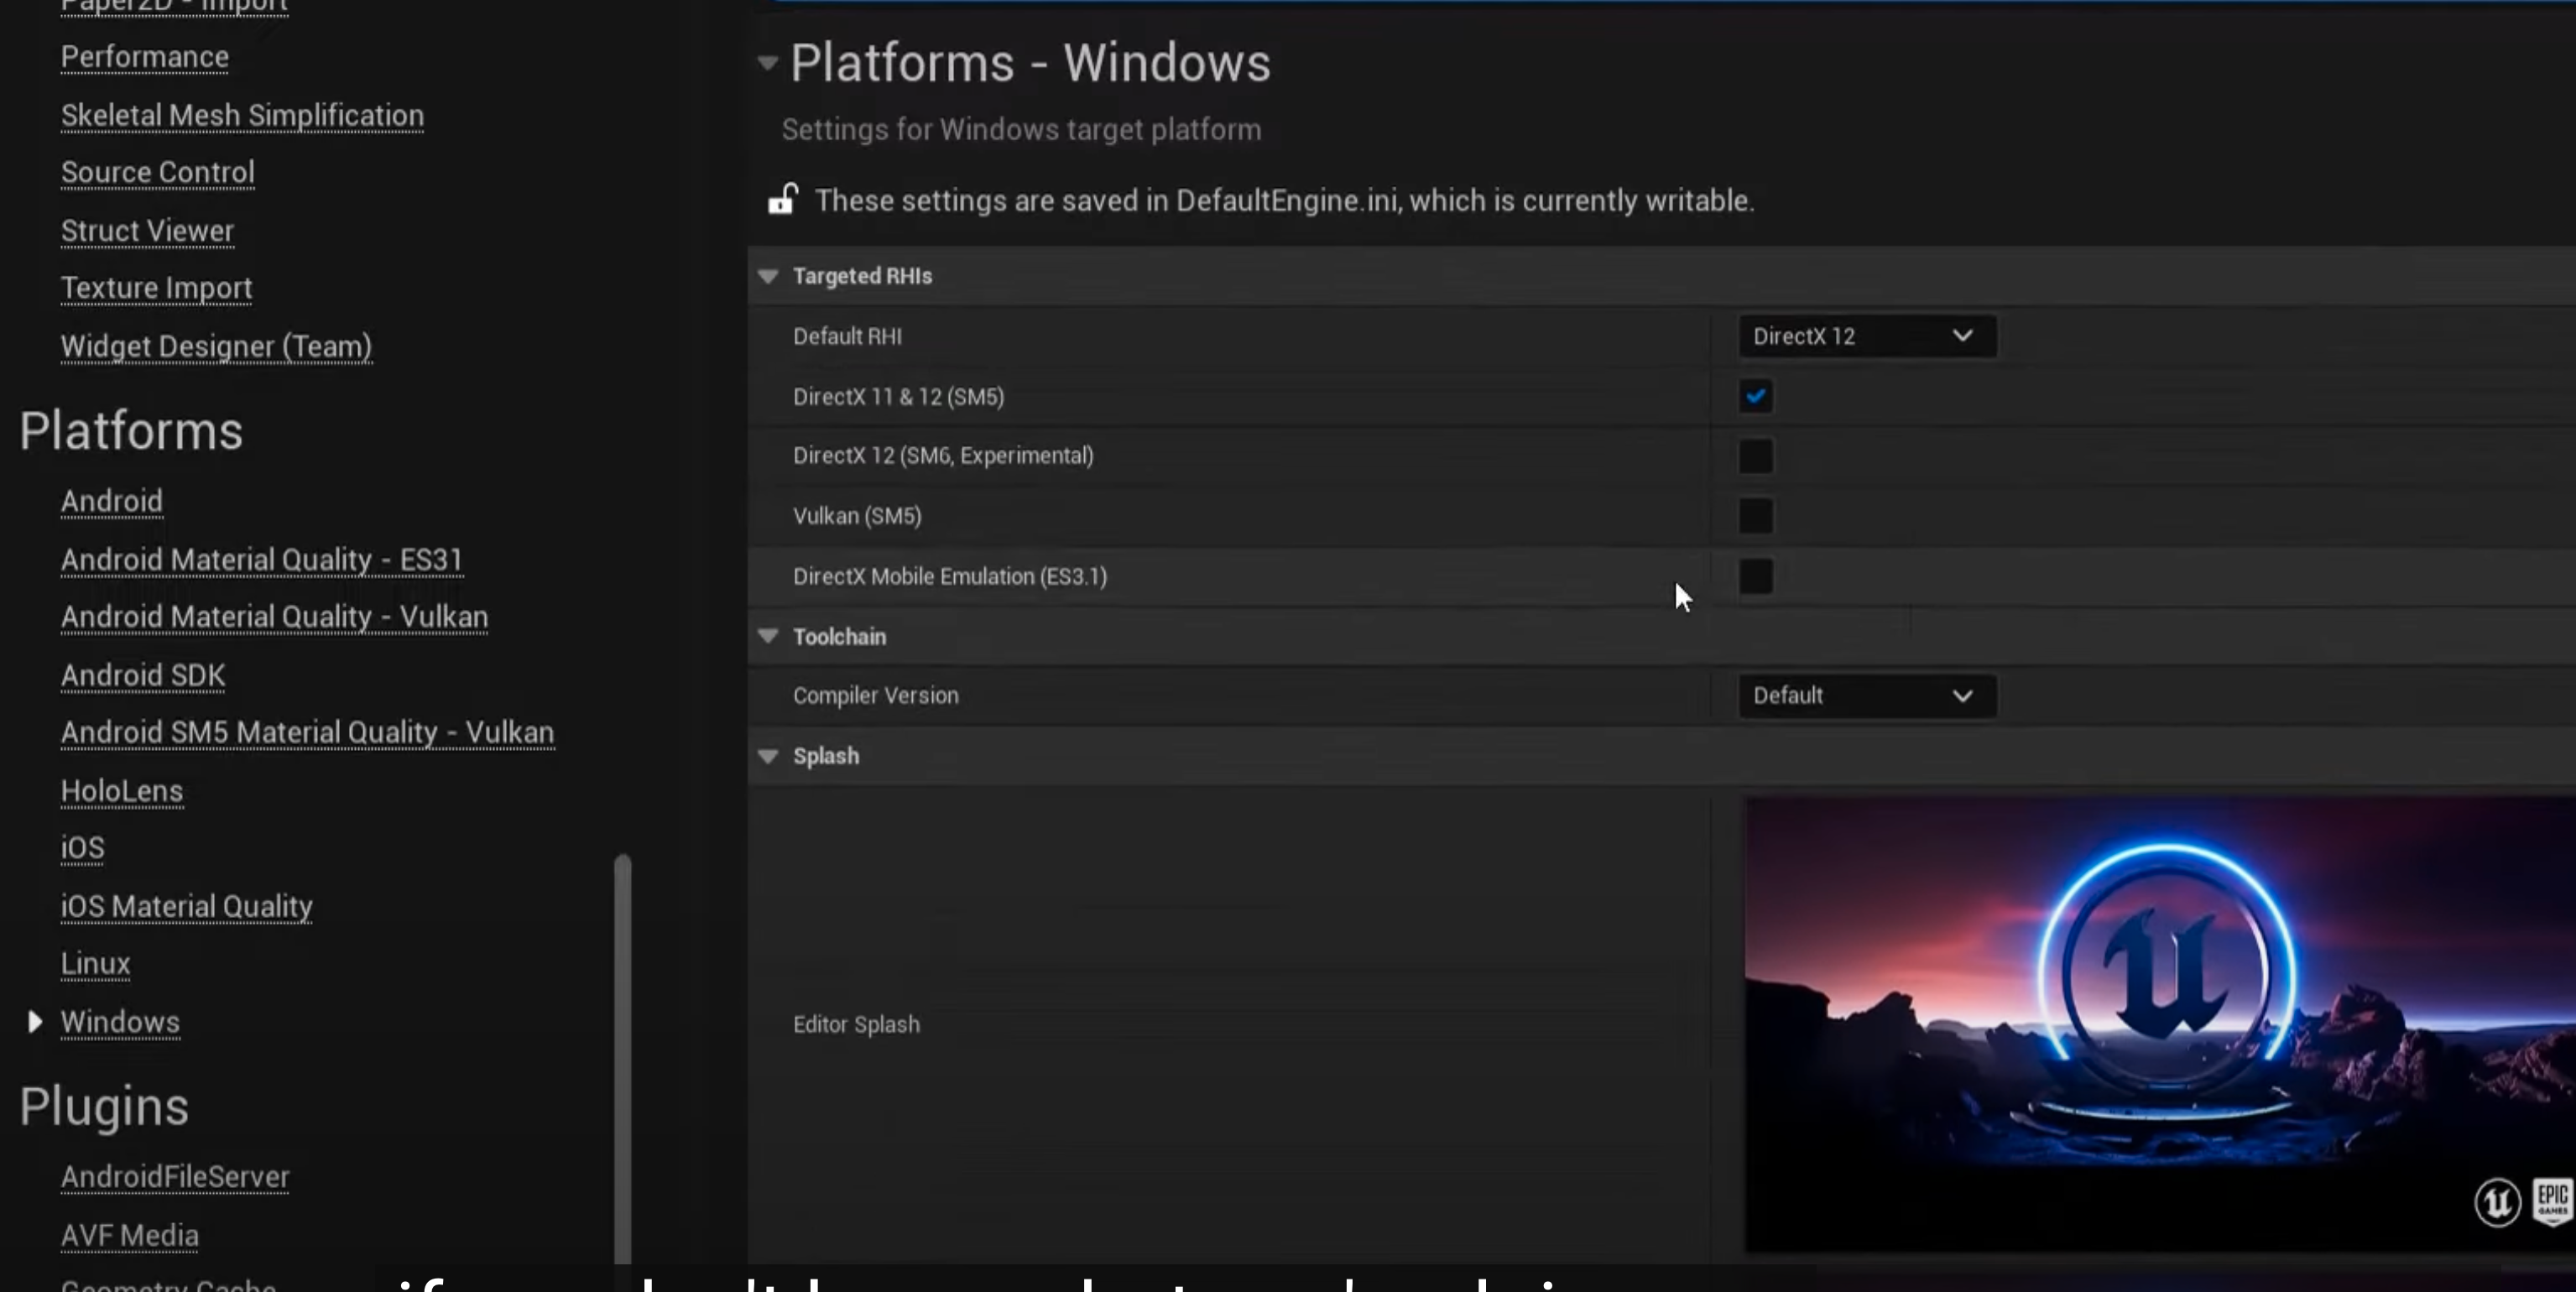
Task: Enable DirectX 12 (SM6, Experimental) checkbox
Action: point(1755,456)
